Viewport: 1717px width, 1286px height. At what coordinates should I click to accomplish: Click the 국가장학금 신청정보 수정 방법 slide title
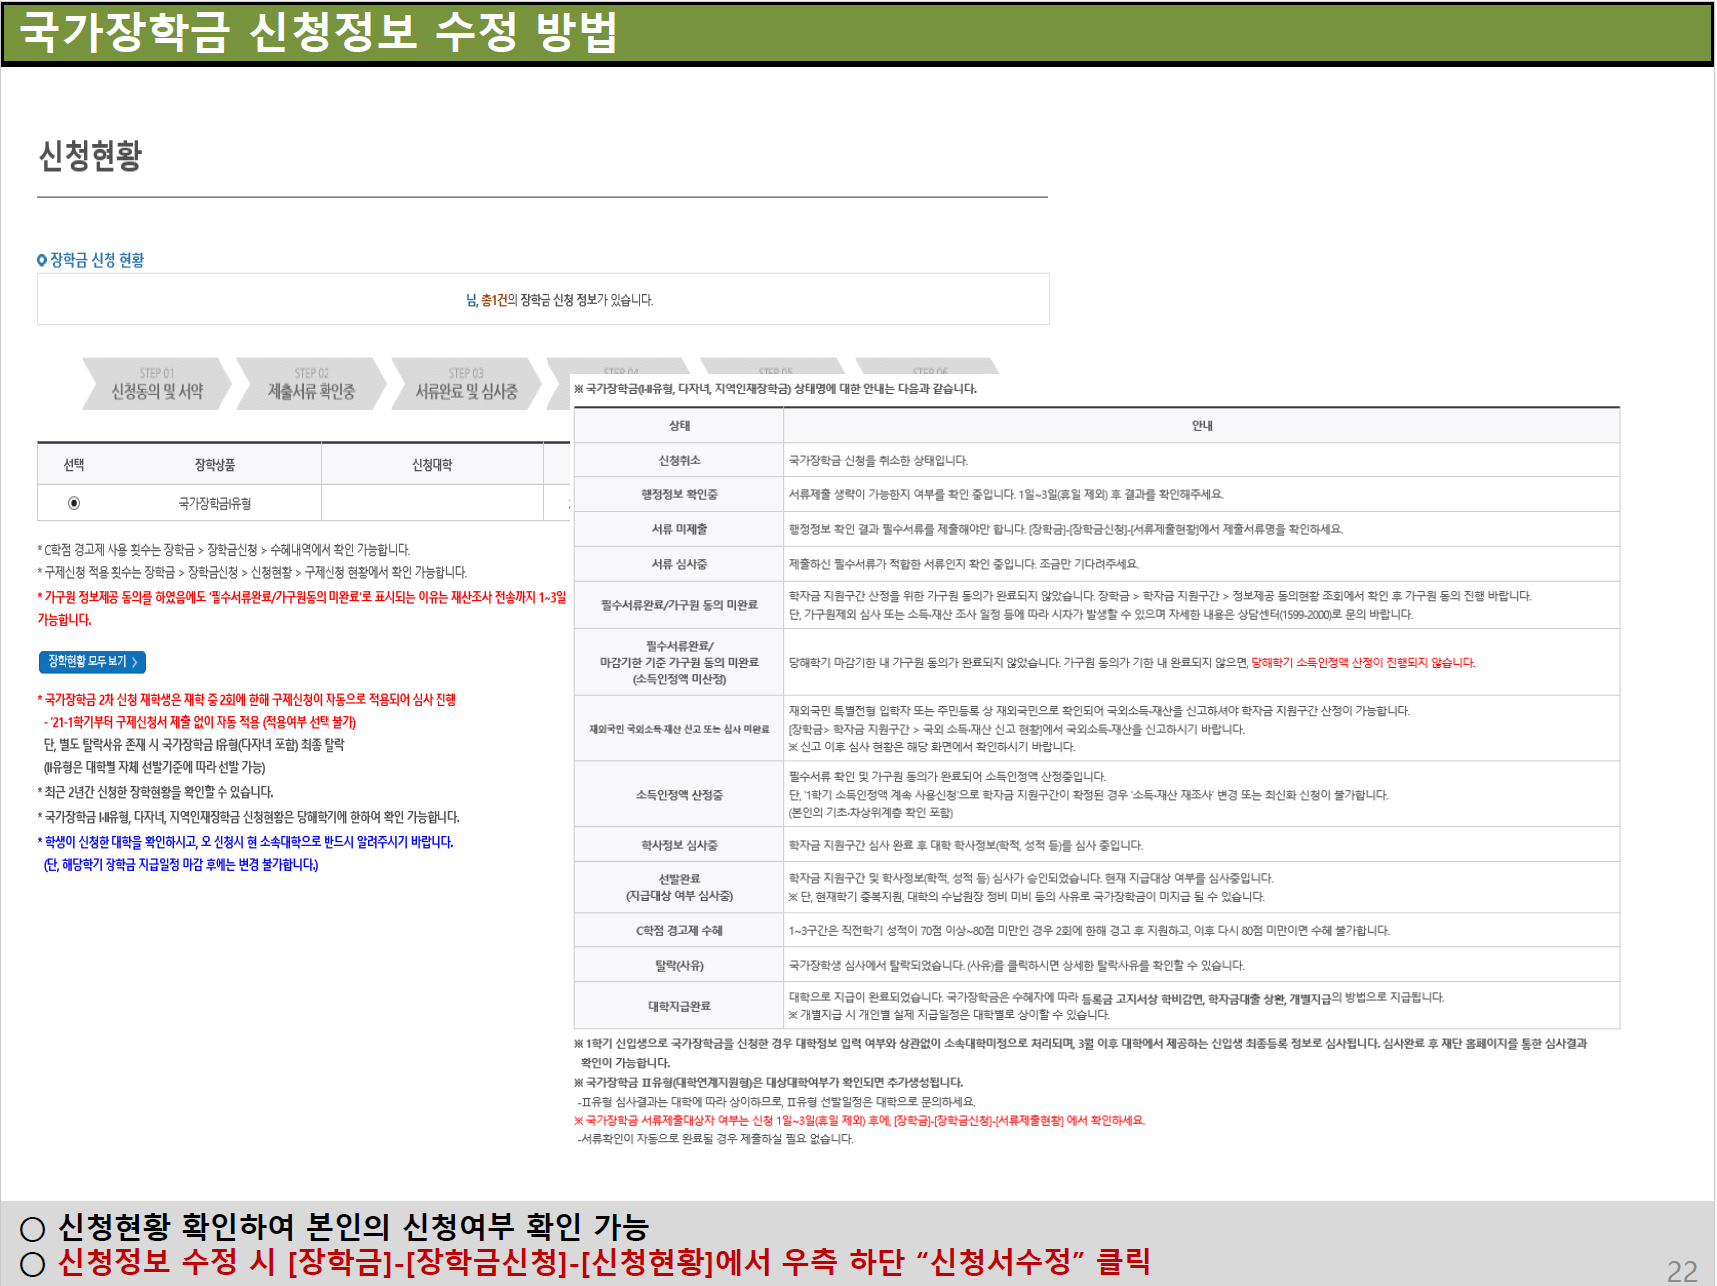click(x=318, y=32)
